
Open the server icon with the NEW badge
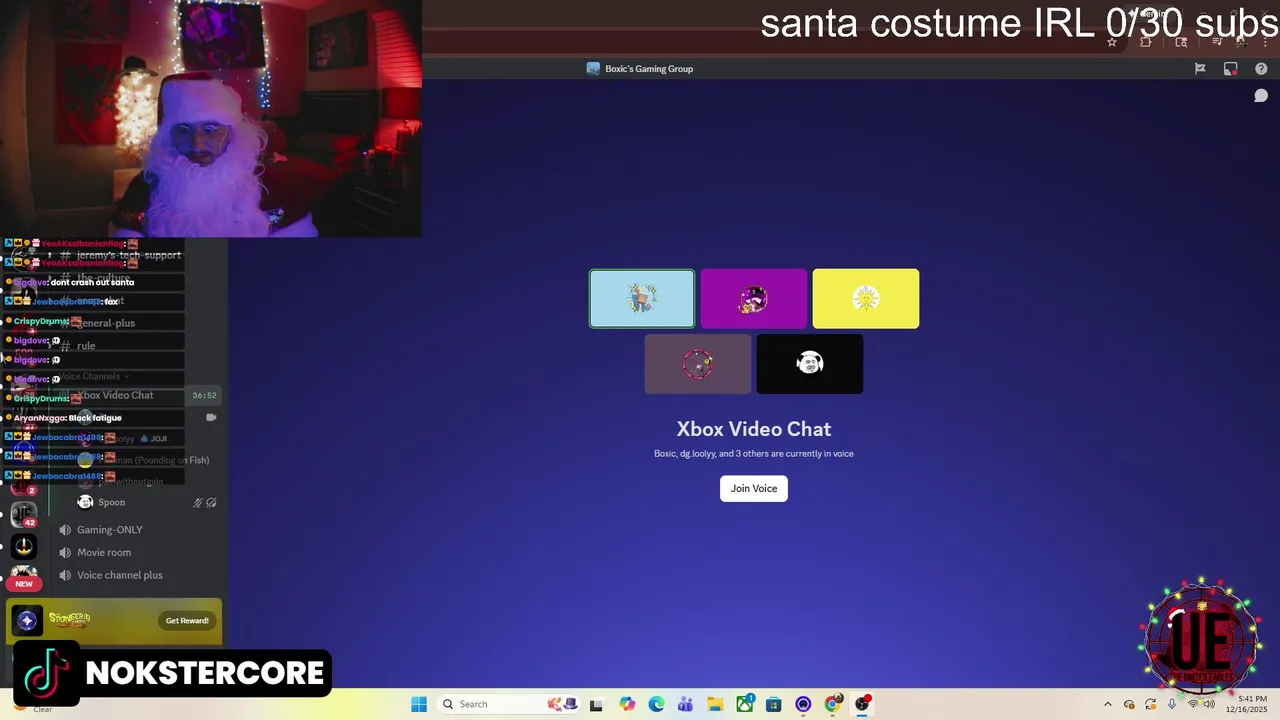(x=24, y=577)
